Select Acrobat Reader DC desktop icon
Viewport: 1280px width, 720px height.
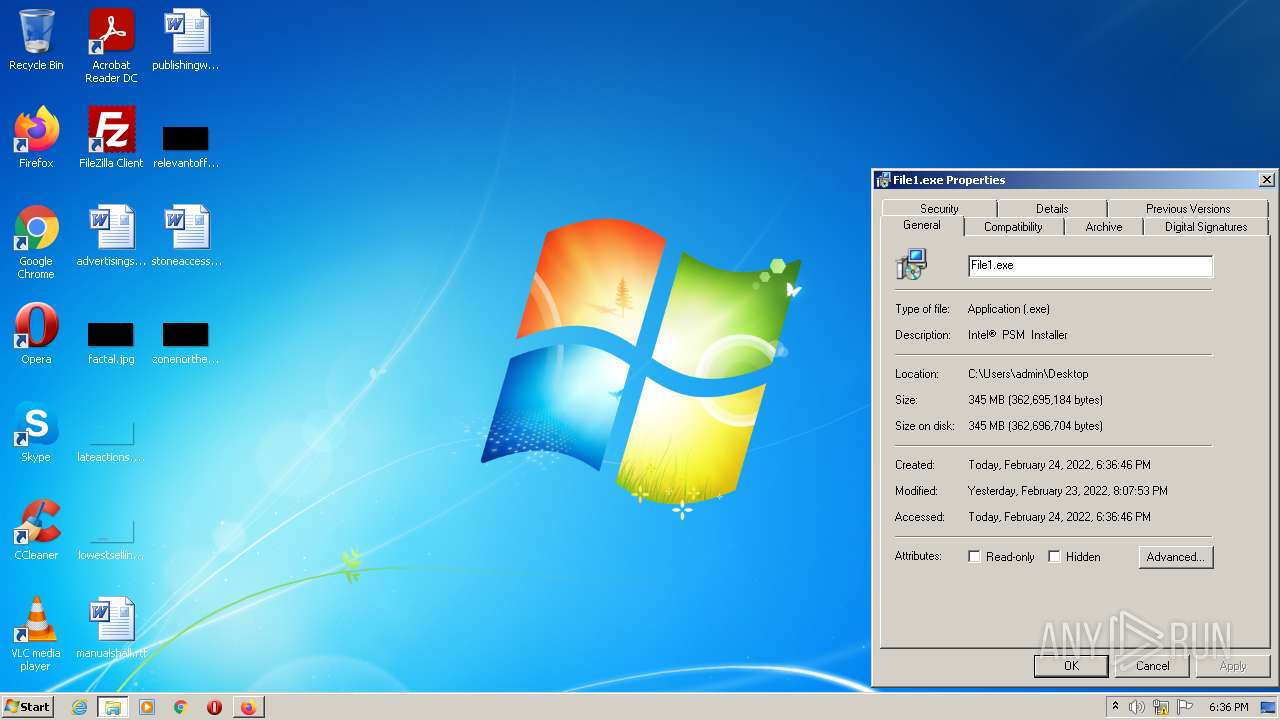point(111,46)
